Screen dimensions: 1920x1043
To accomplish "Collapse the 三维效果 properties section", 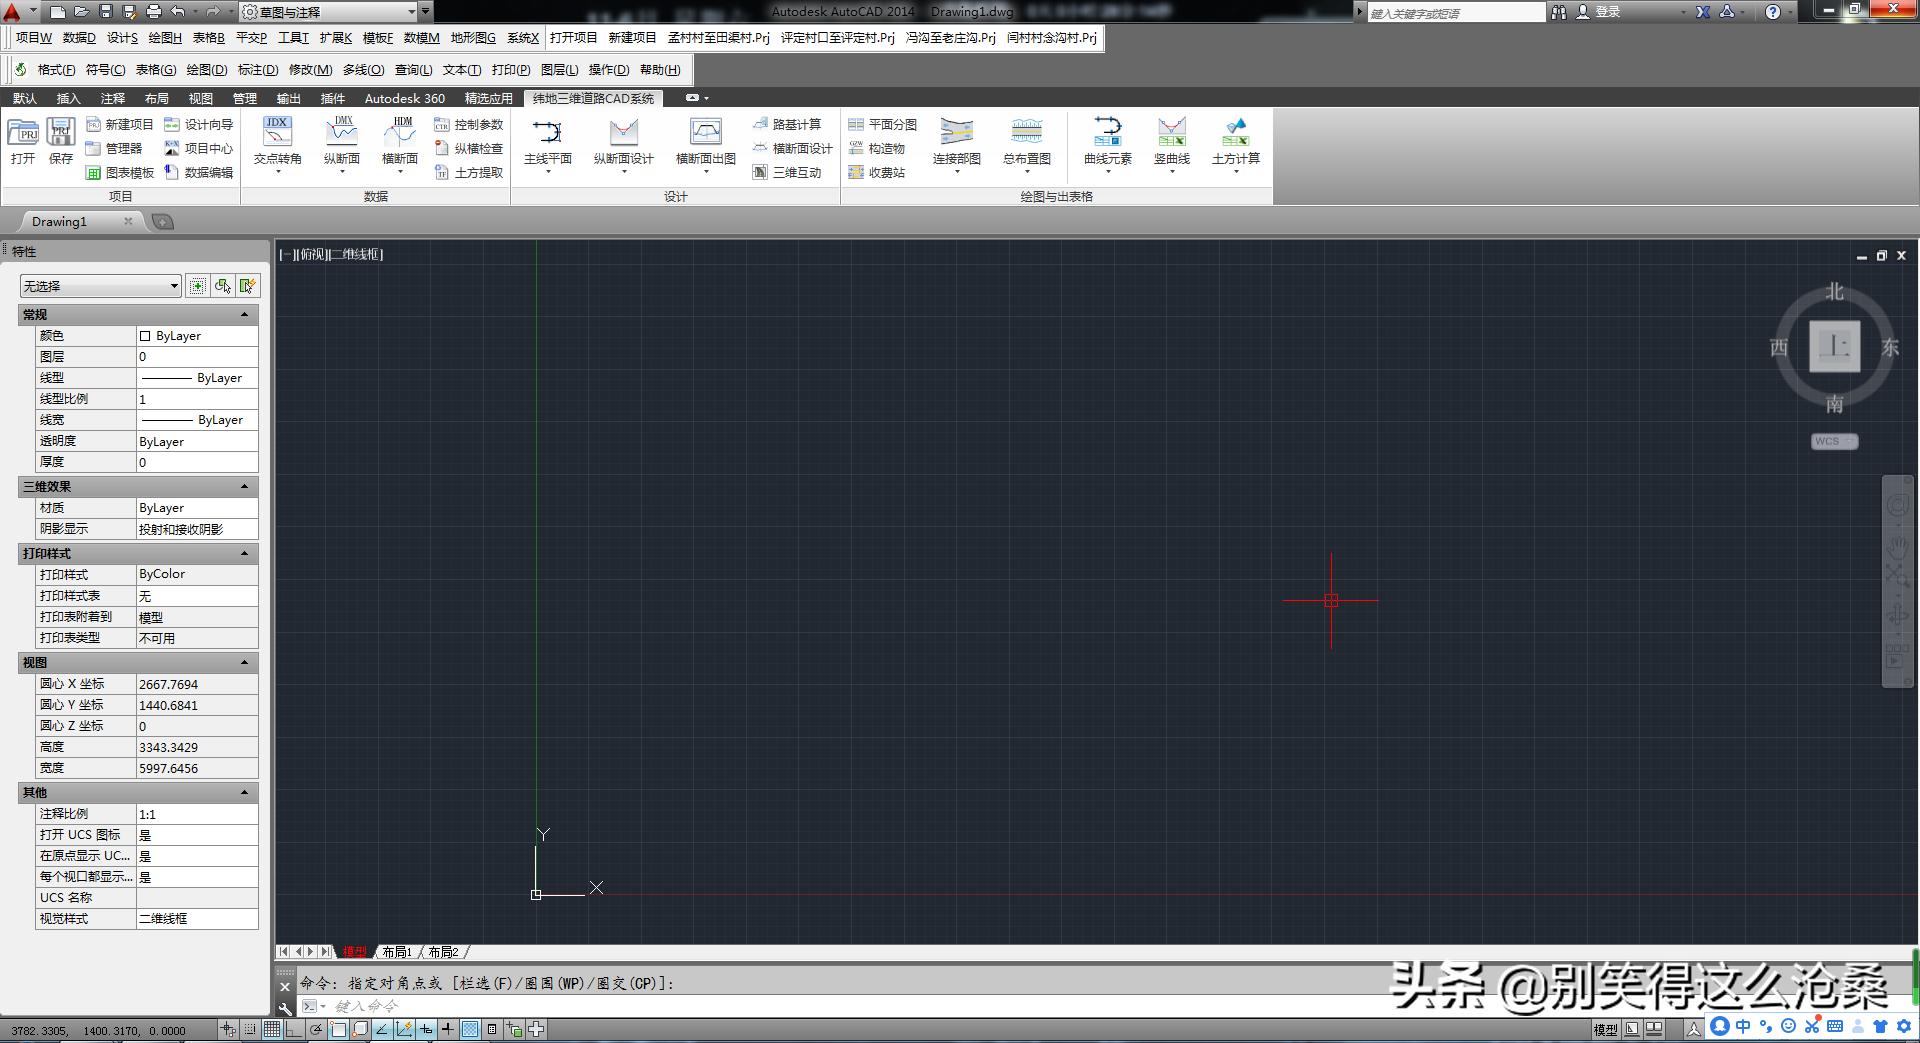I will (244, 487).
